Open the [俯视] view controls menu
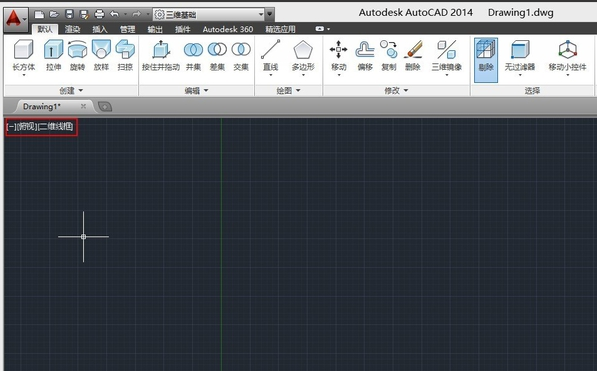This screenshot has height=371, width=597. (27, 126)
